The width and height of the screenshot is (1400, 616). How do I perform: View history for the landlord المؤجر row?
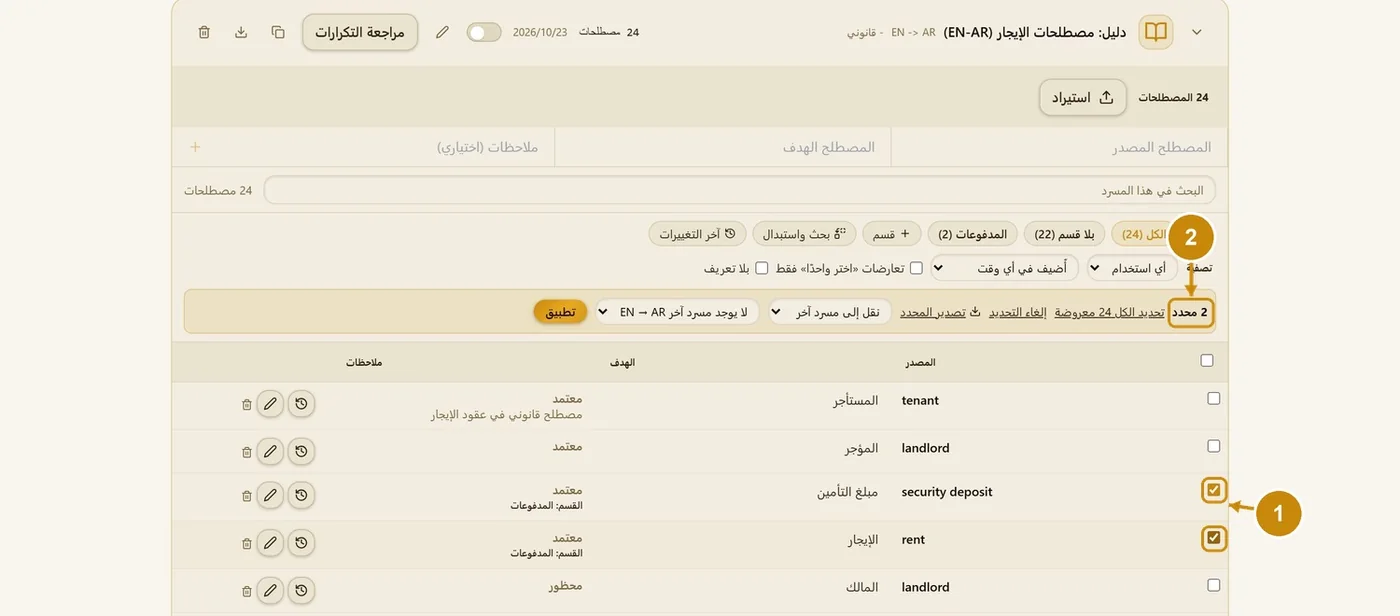[301, 451]
